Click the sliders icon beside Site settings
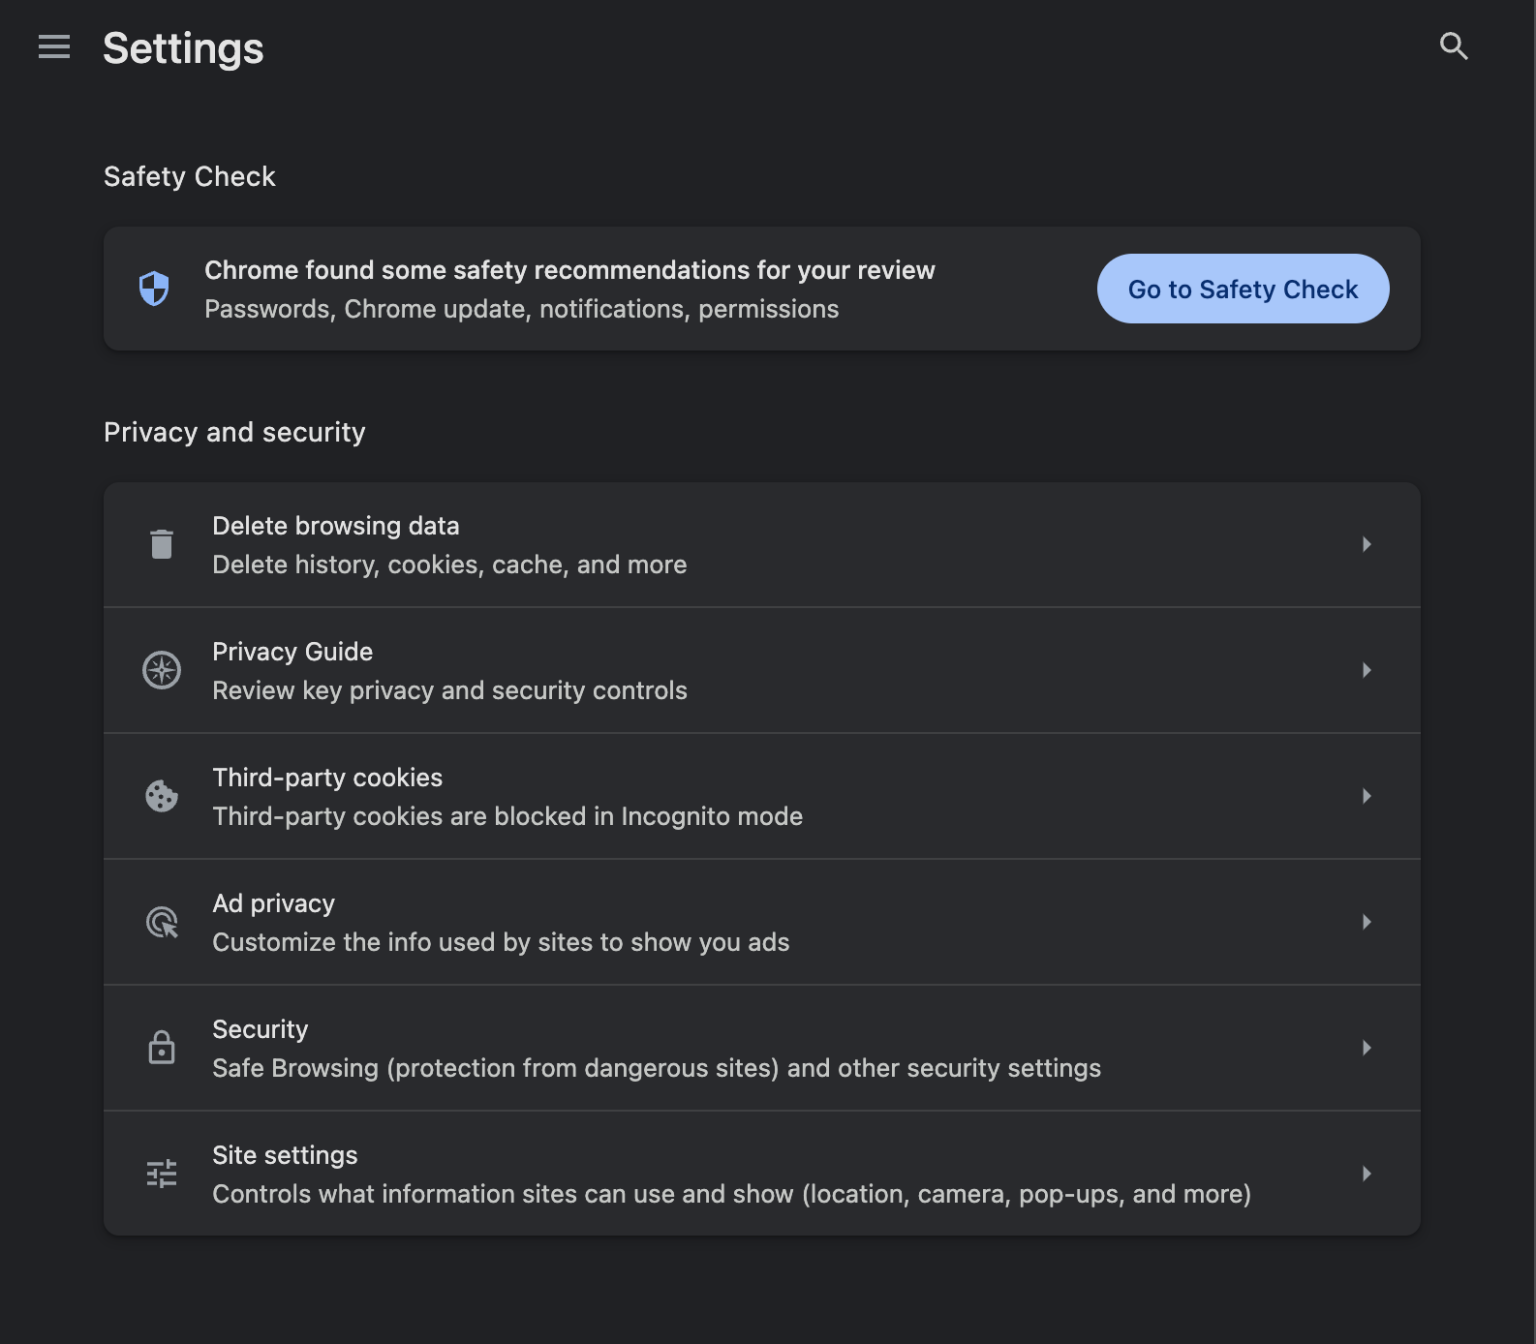 pyautogui.click(x=161, y=1173)
